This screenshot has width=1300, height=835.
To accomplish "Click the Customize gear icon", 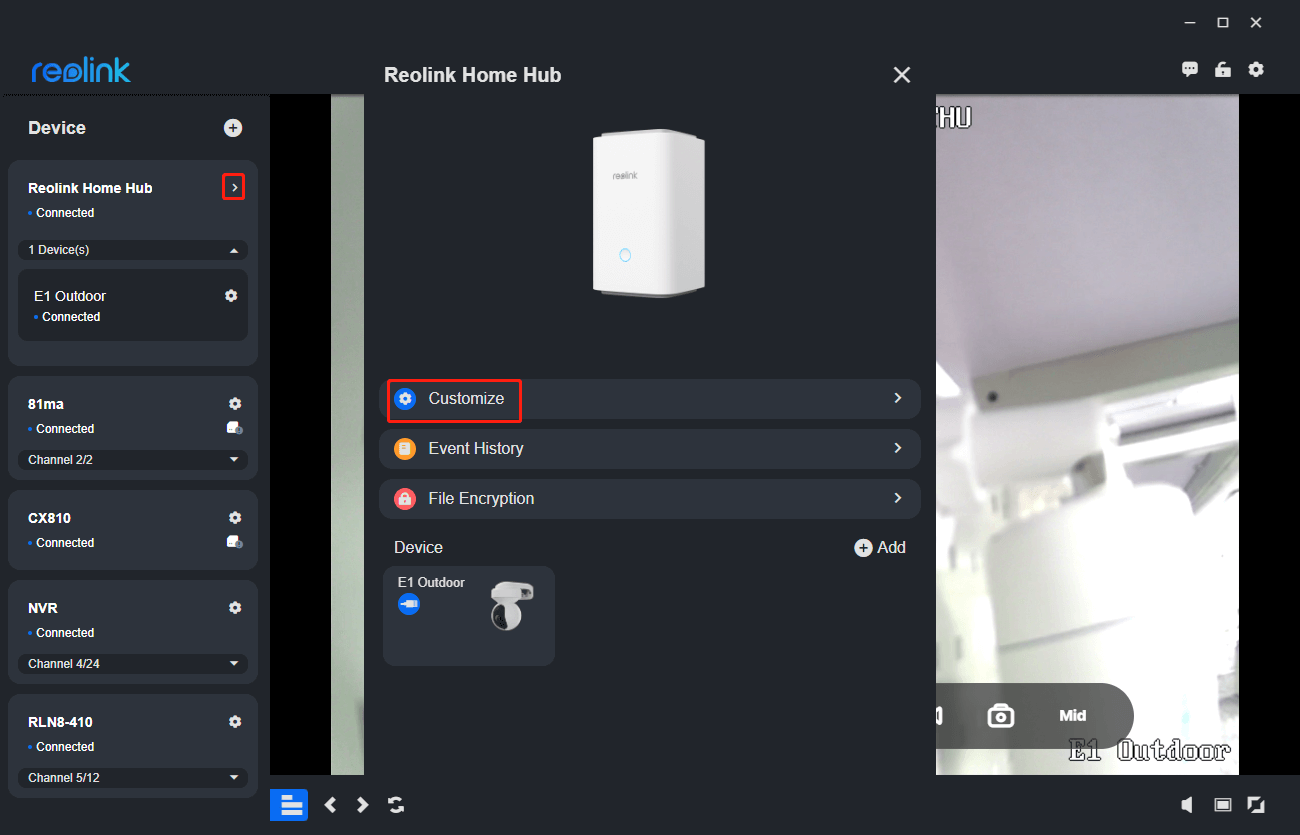I will [405, 399].
